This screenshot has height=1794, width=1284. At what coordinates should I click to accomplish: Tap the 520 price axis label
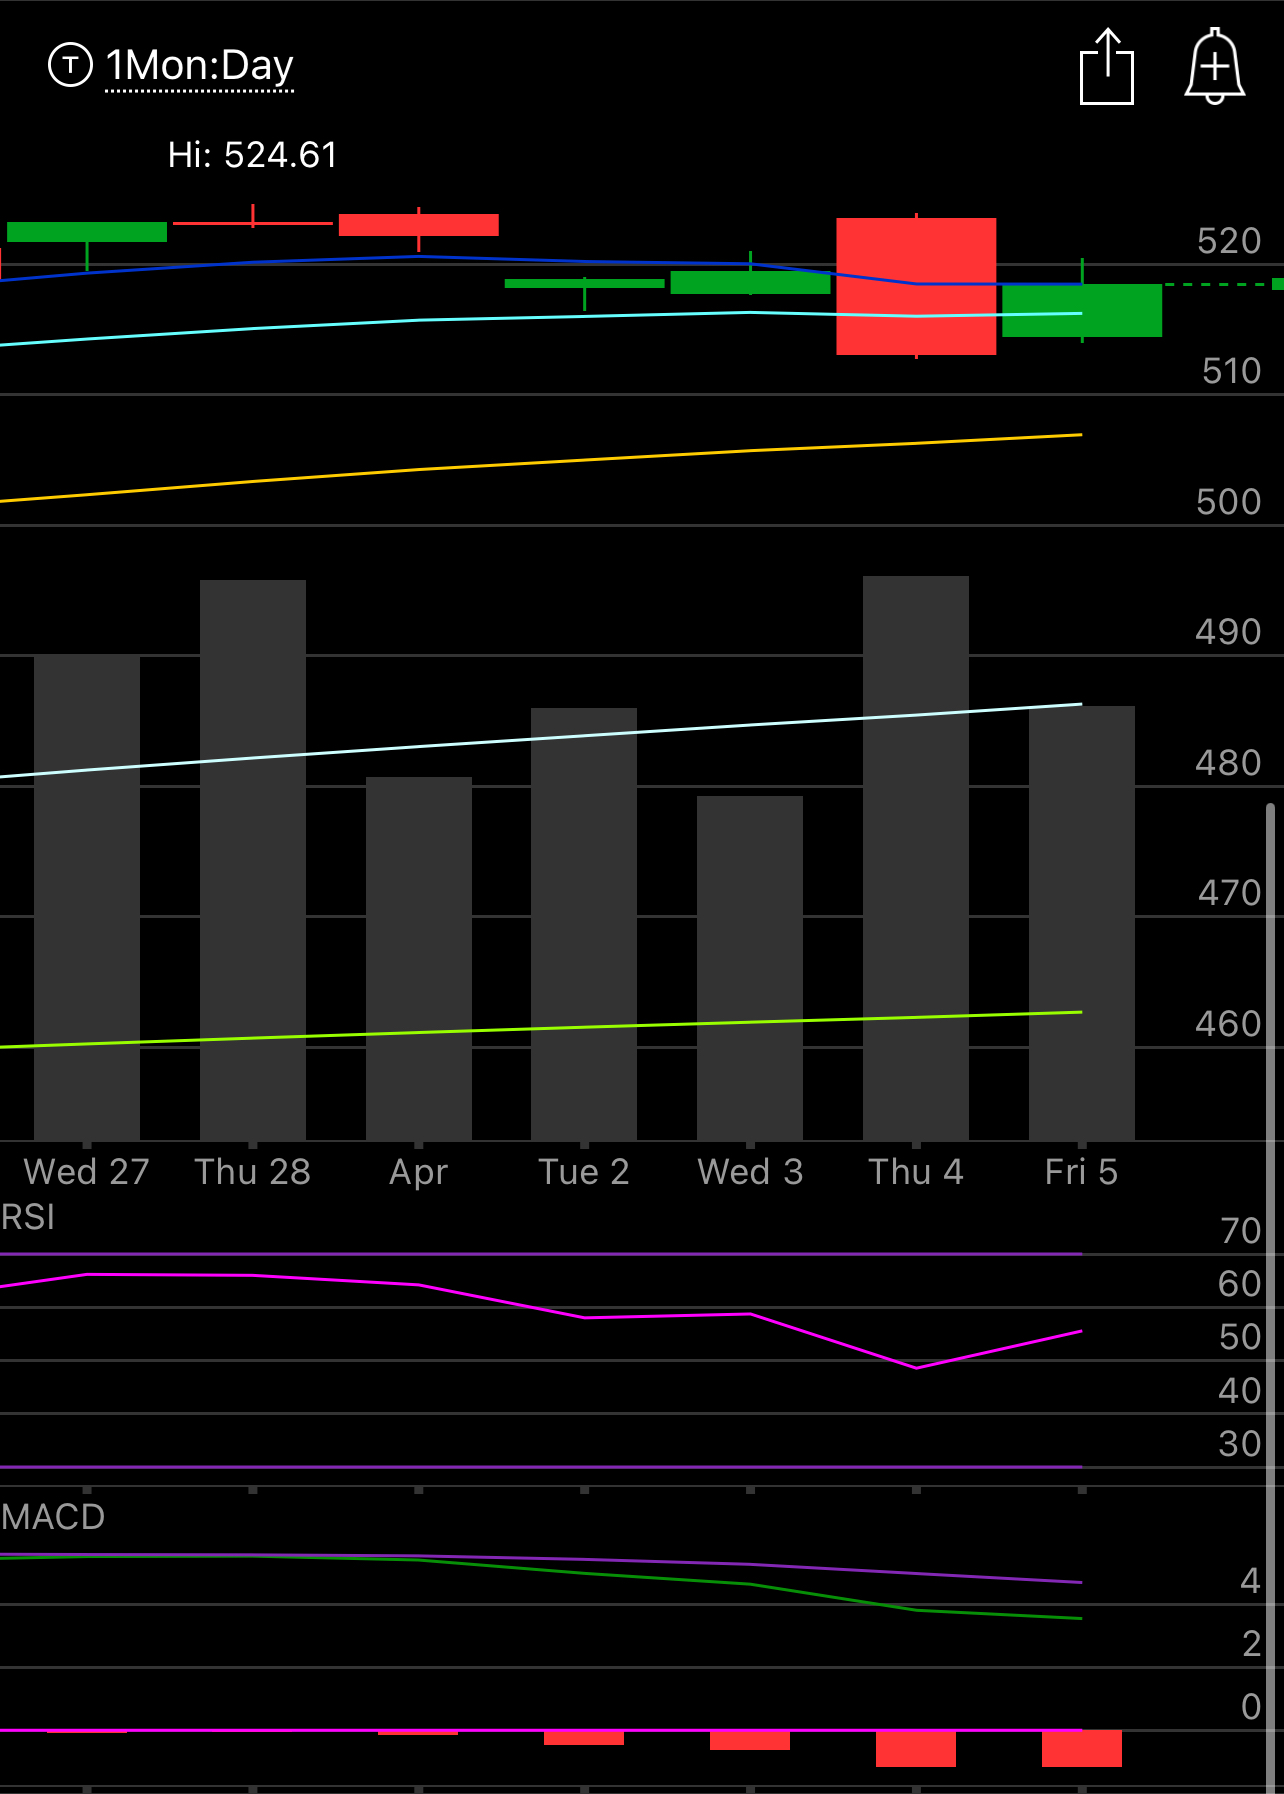1229,241
